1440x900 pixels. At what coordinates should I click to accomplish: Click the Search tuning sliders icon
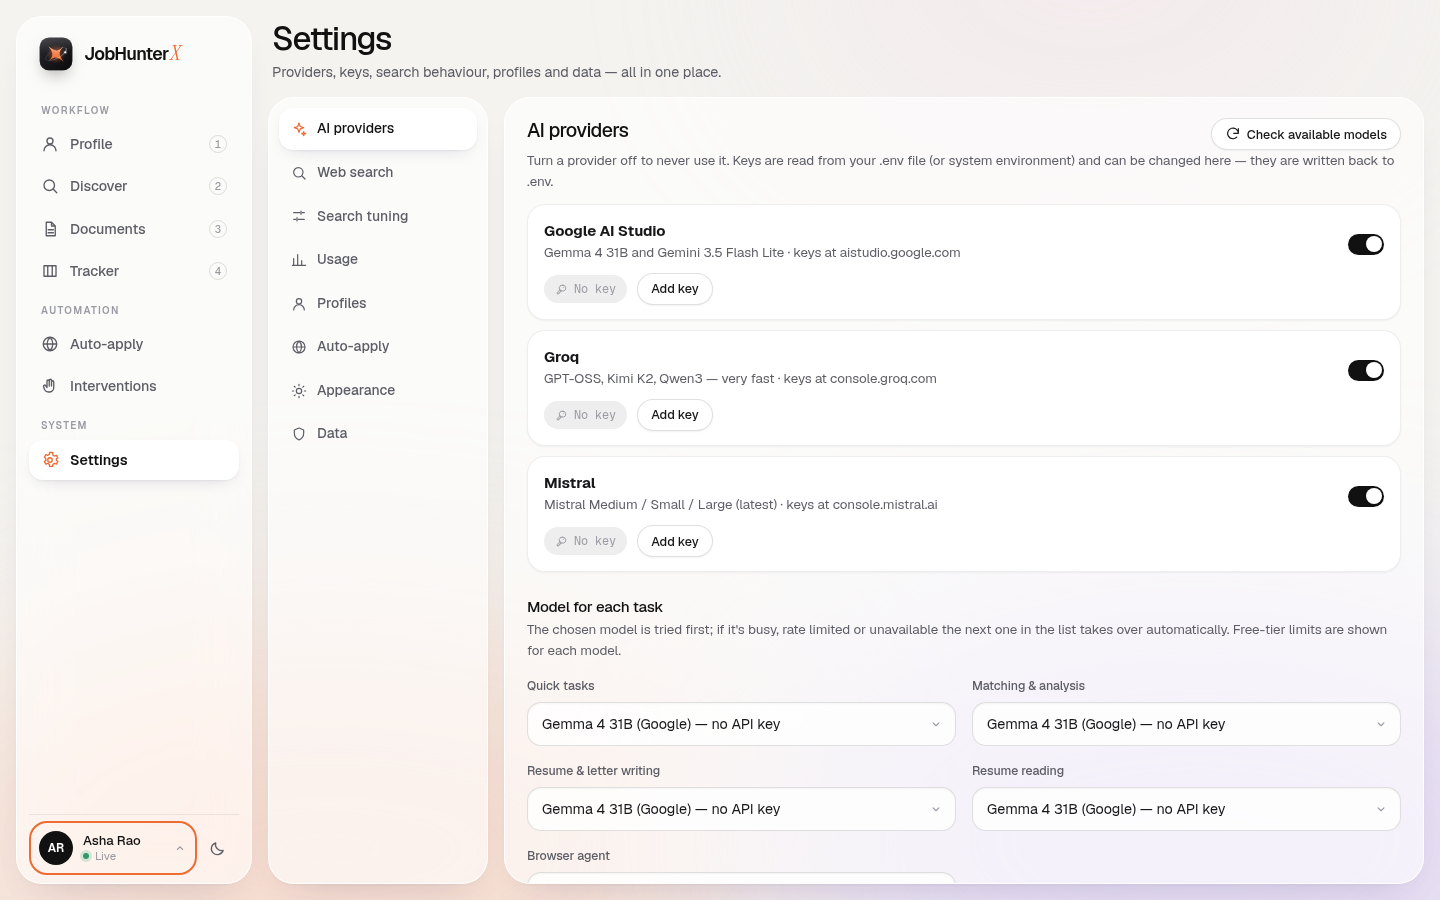click(299, 216)
